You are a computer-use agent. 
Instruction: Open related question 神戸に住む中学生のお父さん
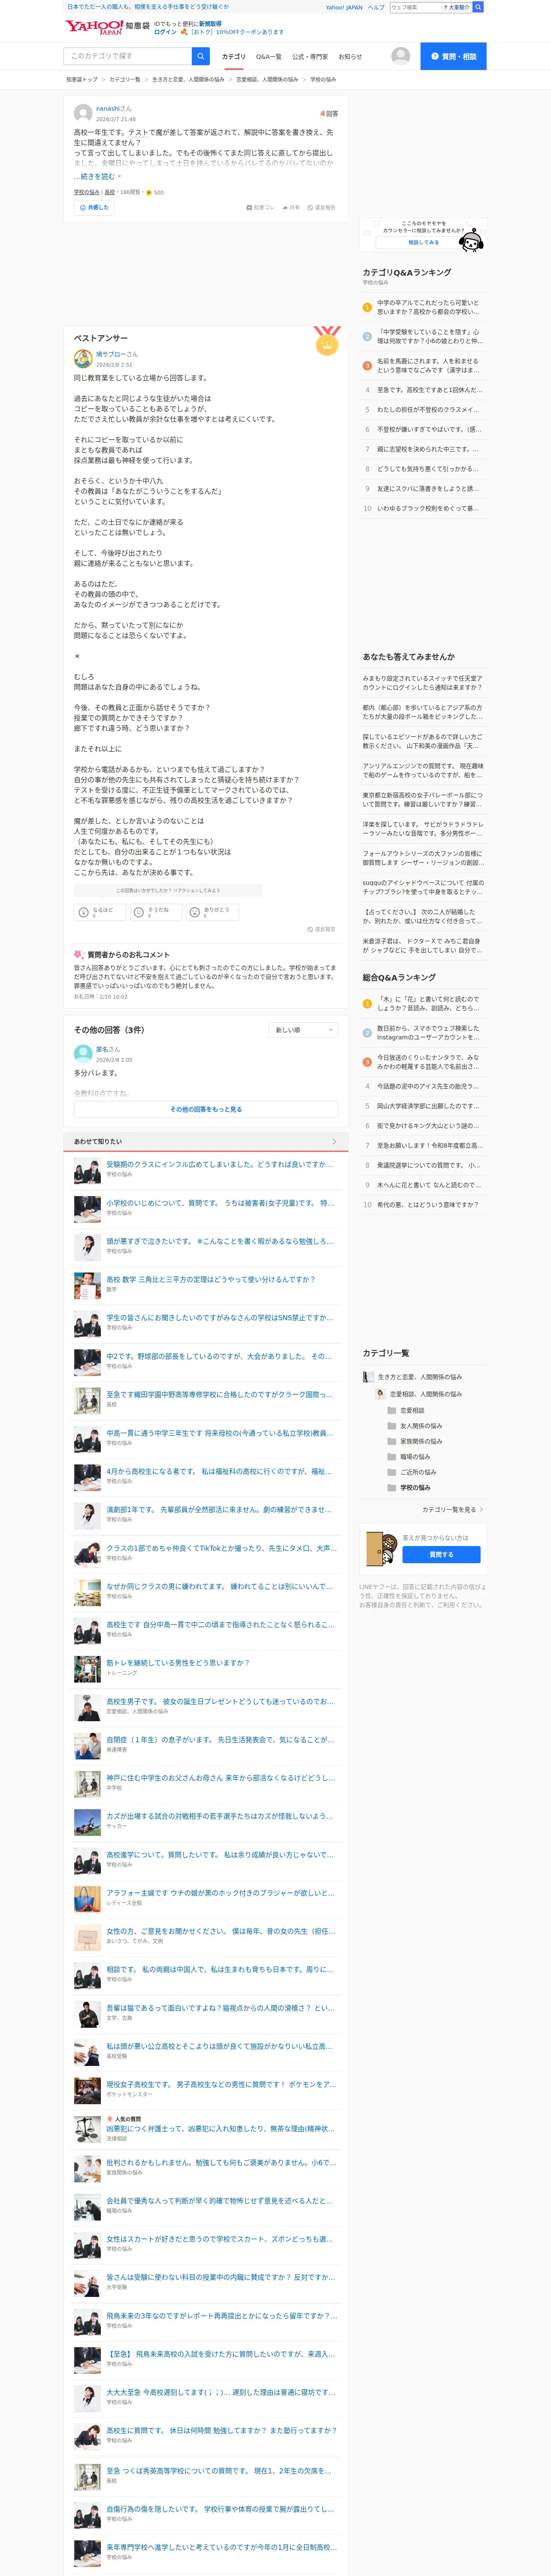coord(220,1777)
